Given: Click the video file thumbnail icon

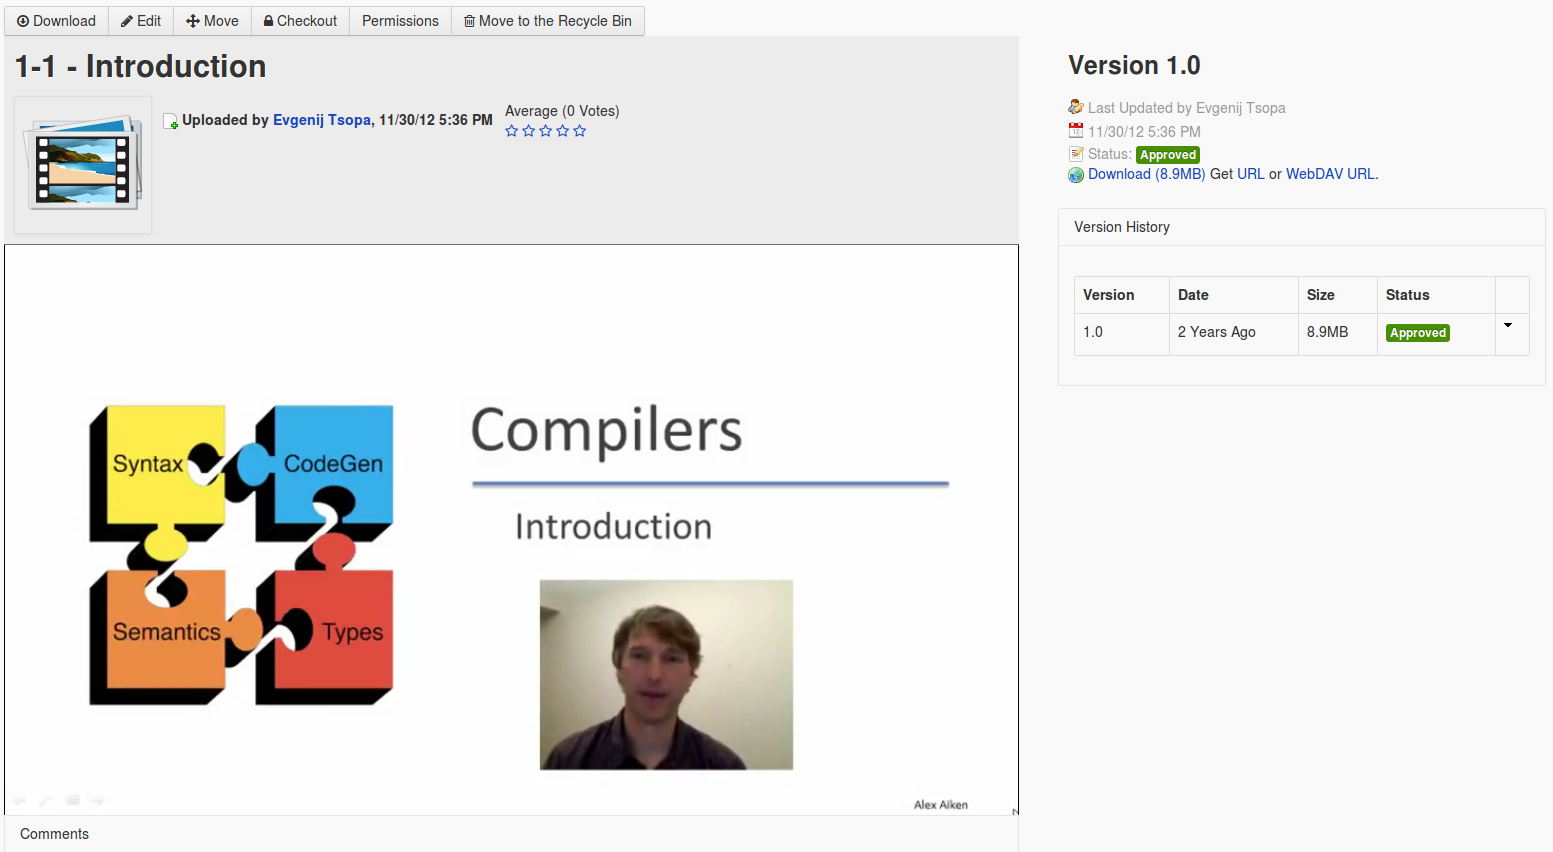Looking at the screenshot, I should click(x=83, y=165).
